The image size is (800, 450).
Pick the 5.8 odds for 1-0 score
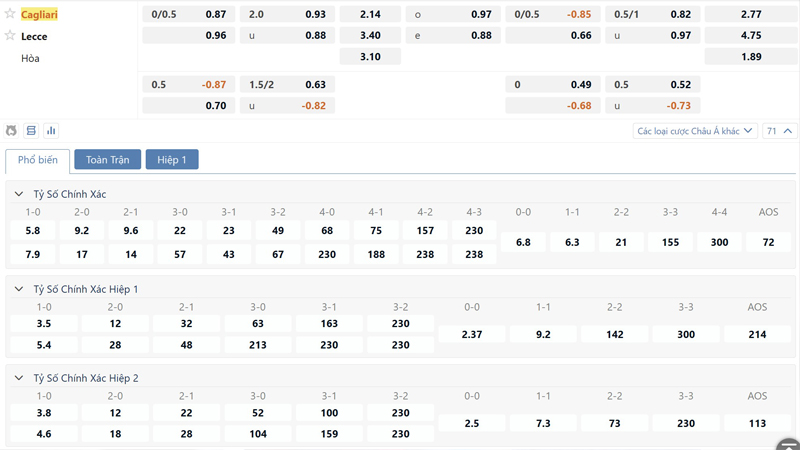(x=33, y=230)
